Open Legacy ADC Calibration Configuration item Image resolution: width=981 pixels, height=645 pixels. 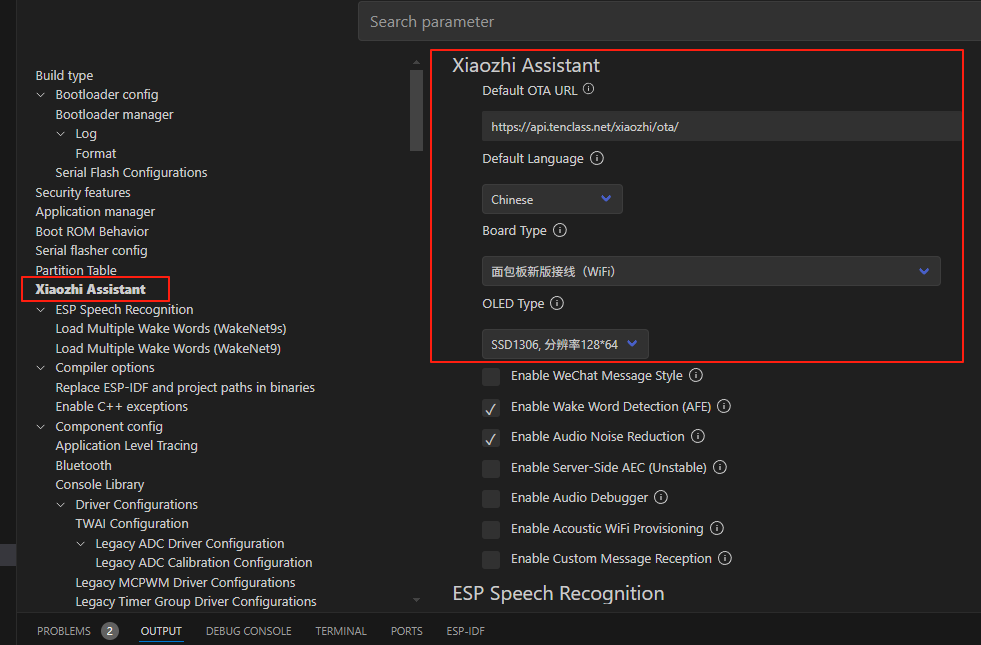[x=204, y=563]
